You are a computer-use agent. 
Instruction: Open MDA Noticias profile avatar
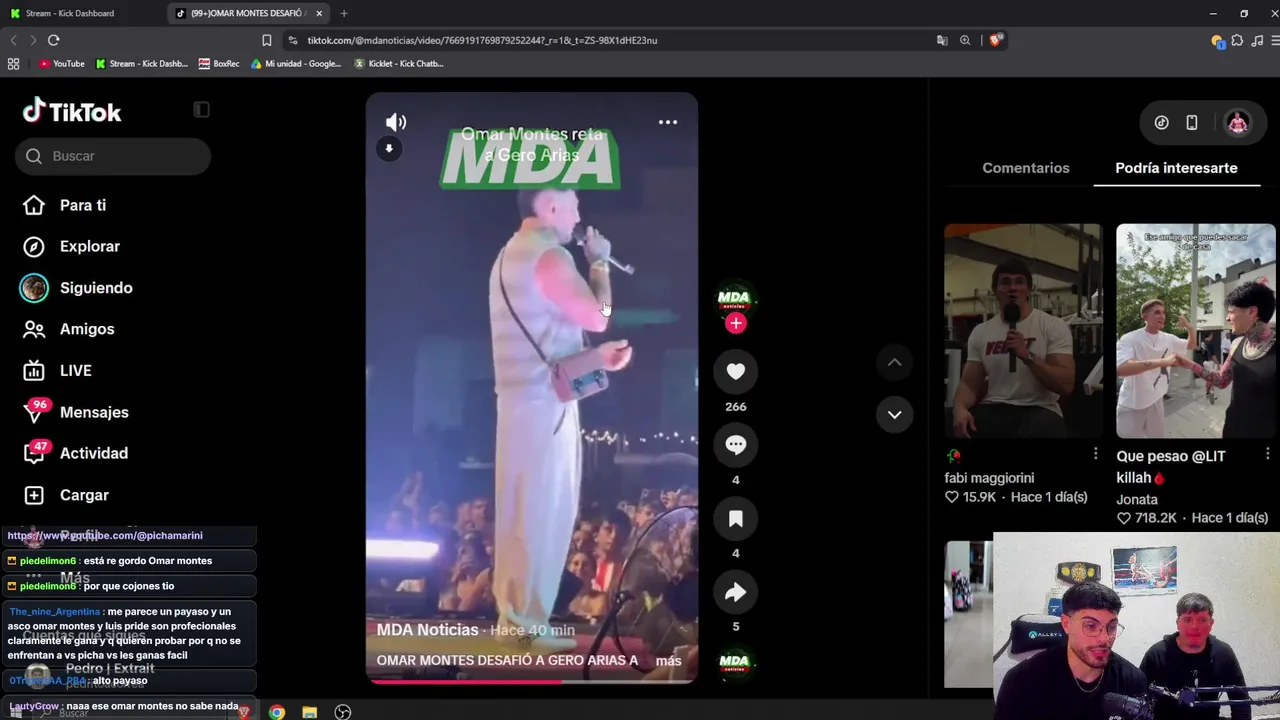[x=735, y=297]
